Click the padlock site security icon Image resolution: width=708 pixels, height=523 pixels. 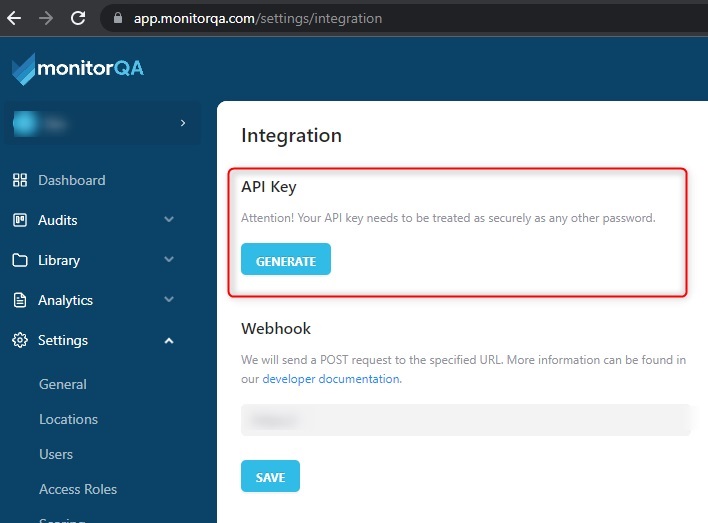118,18
